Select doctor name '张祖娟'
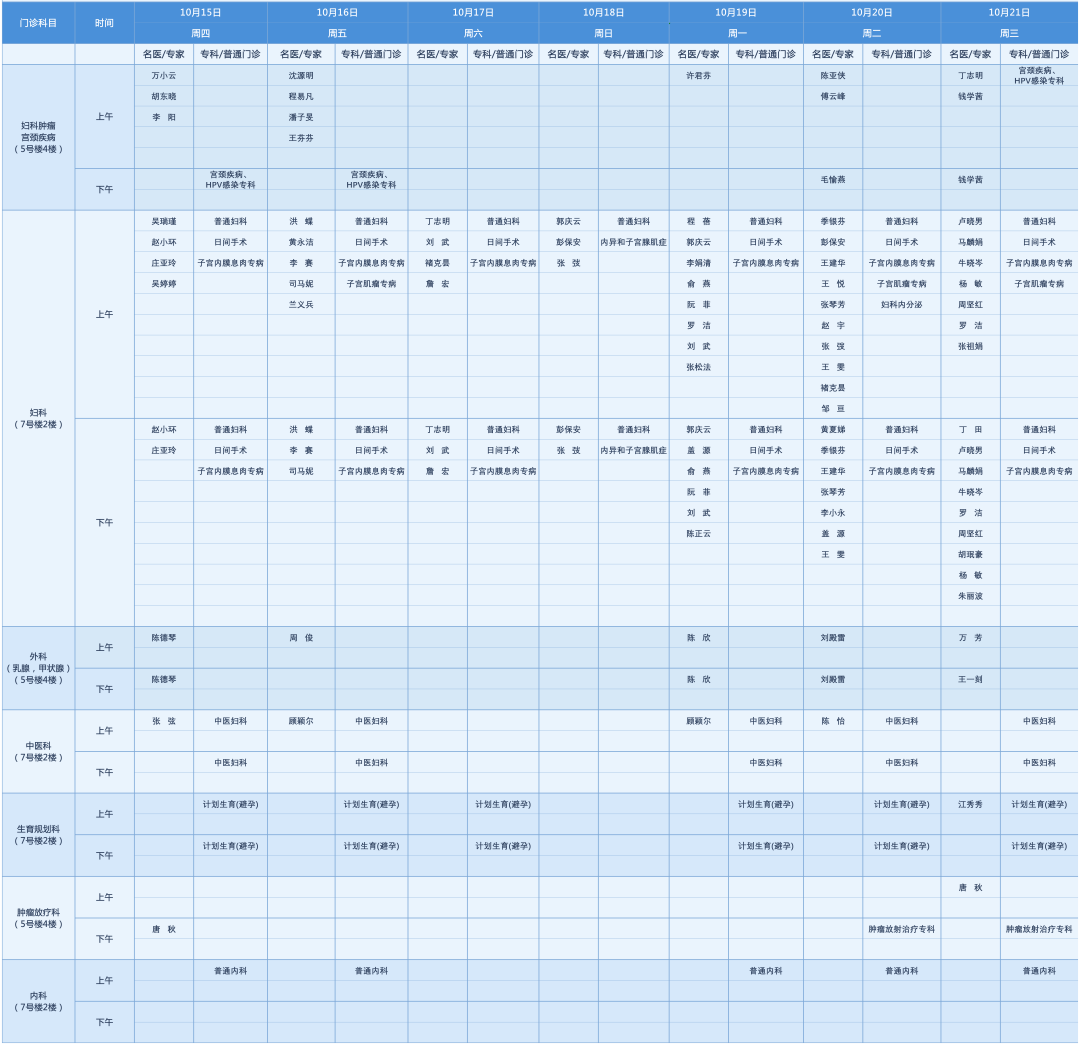 pyautogui.click(x=970, y=346)
